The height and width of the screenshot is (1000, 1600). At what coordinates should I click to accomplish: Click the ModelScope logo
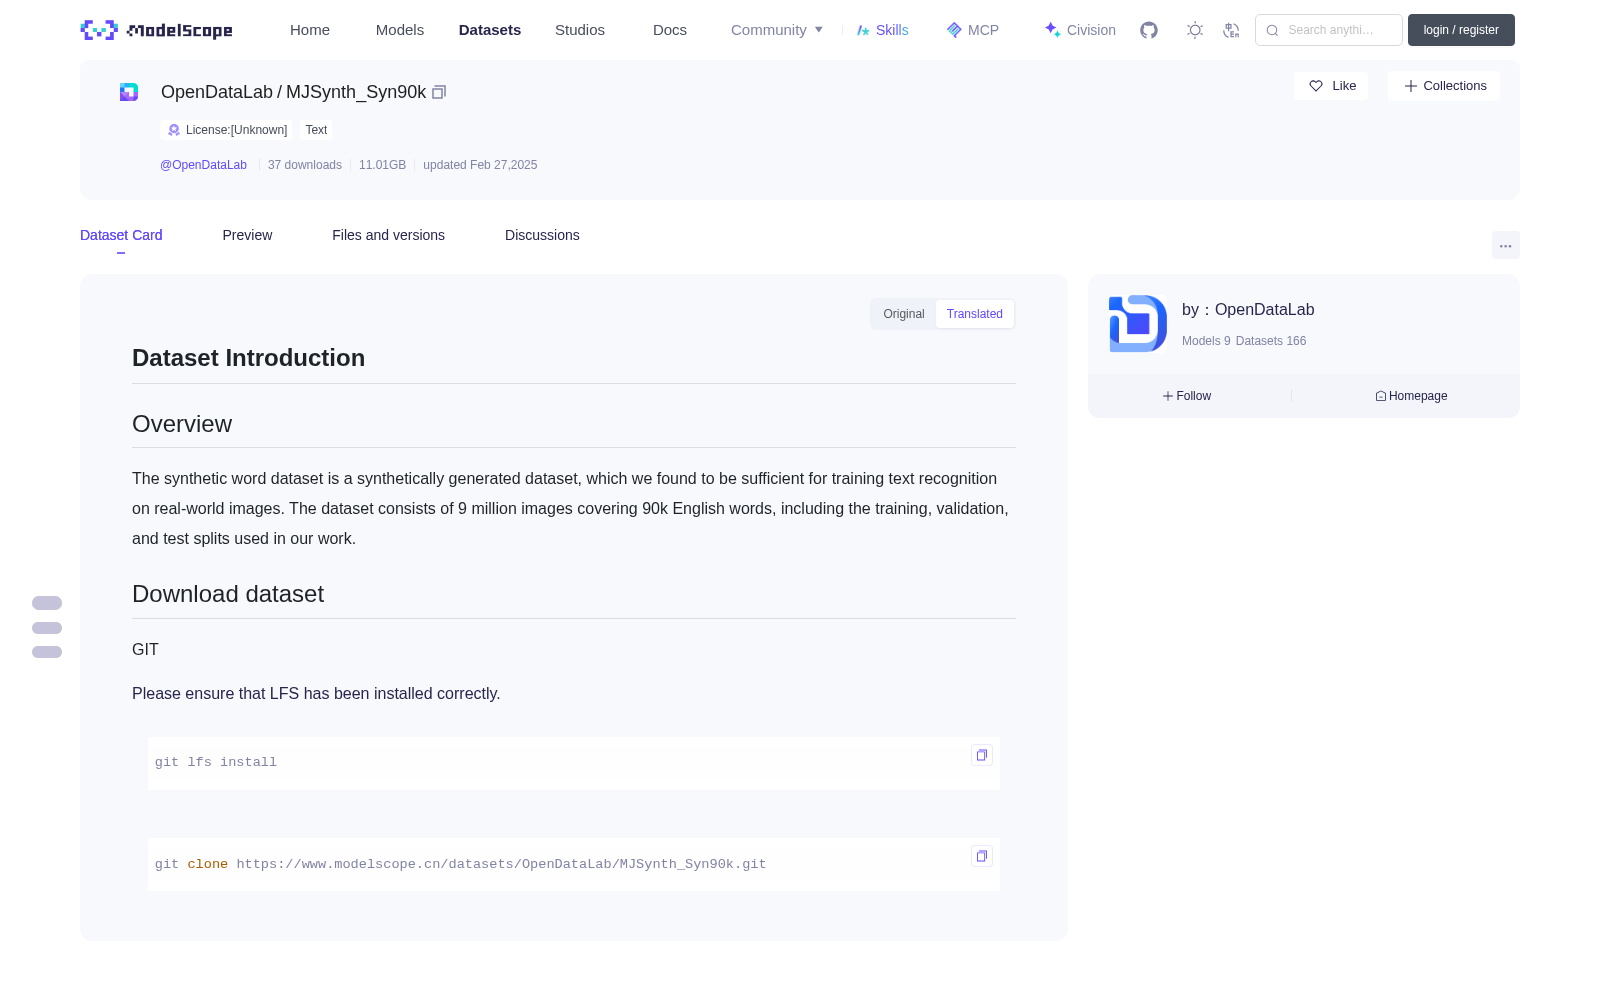[157, 30]
